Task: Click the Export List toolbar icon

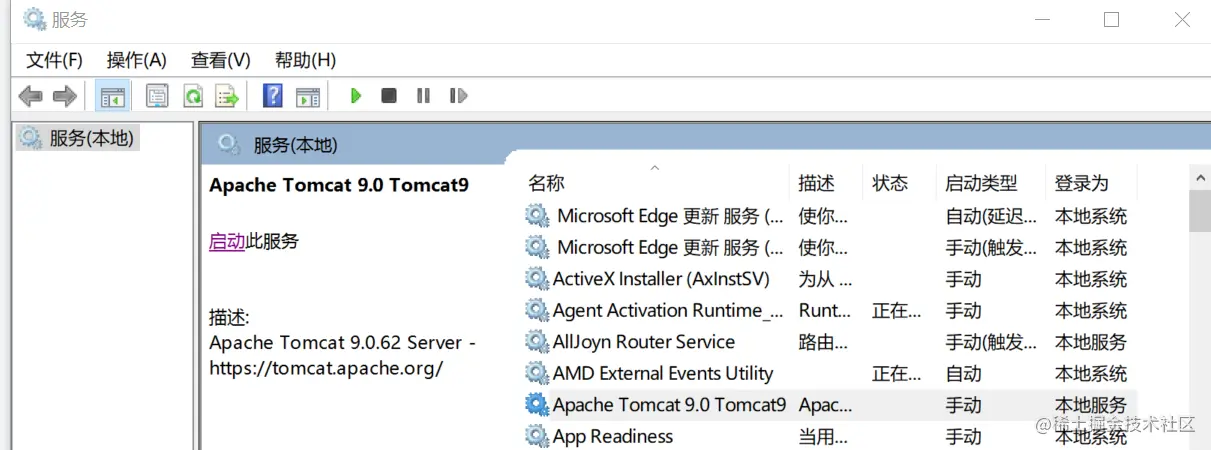Action: (x=227, y=96)
